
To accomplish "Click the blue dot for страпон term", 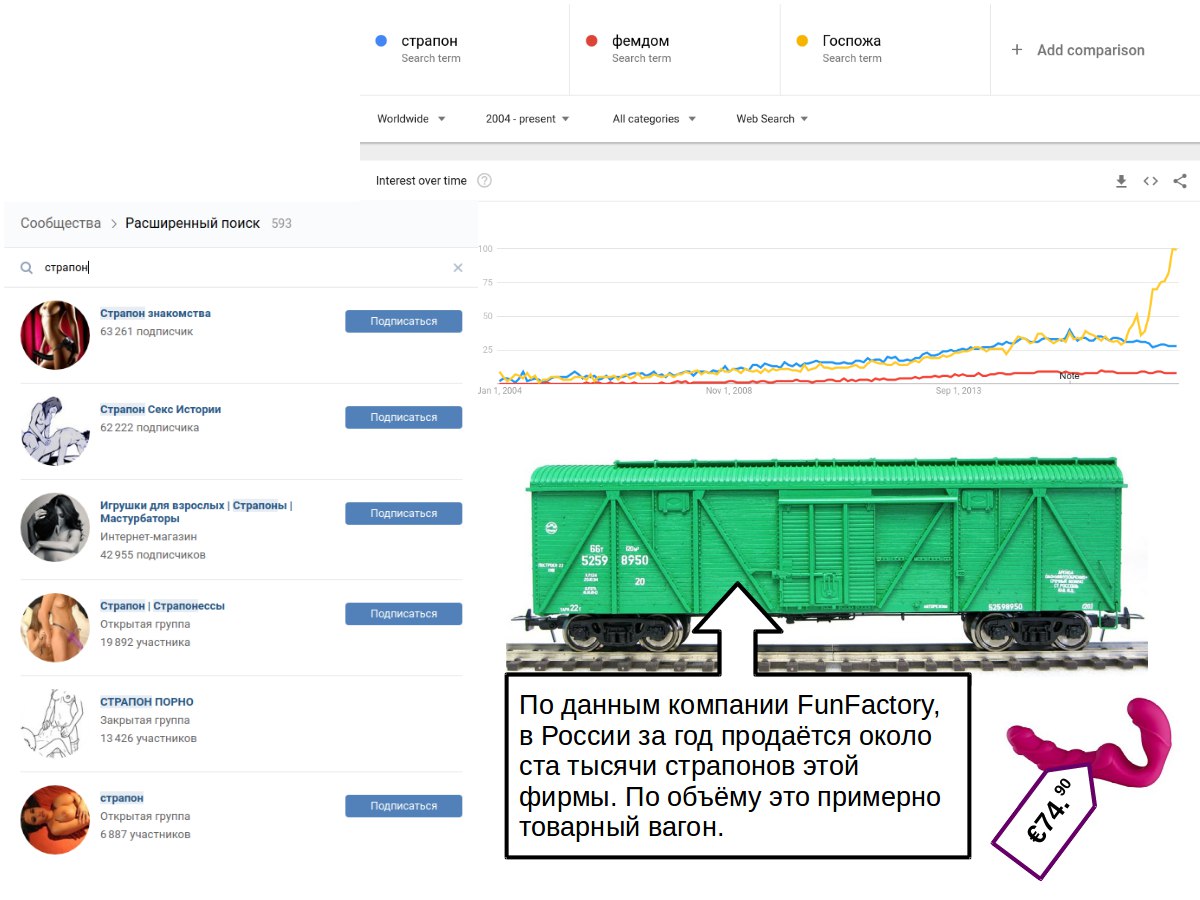I will point(381,41).
